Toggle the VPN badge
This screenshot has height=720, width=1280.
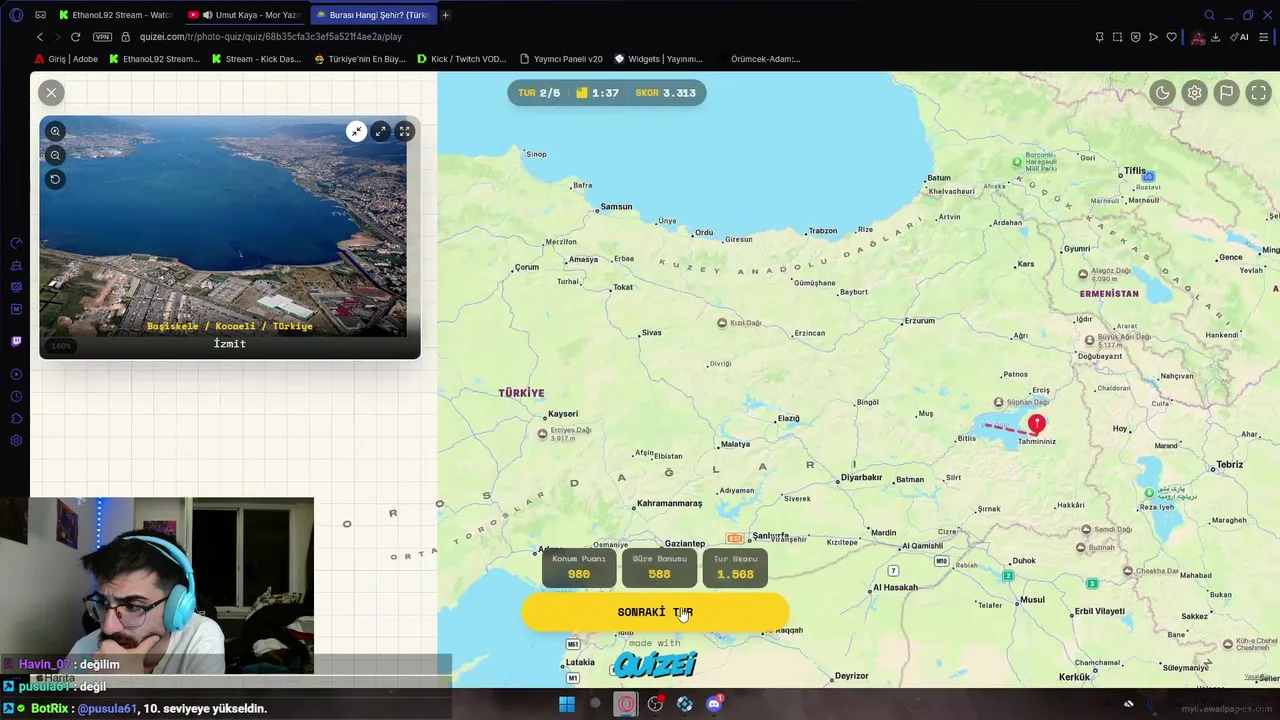[x=102, y=37]
